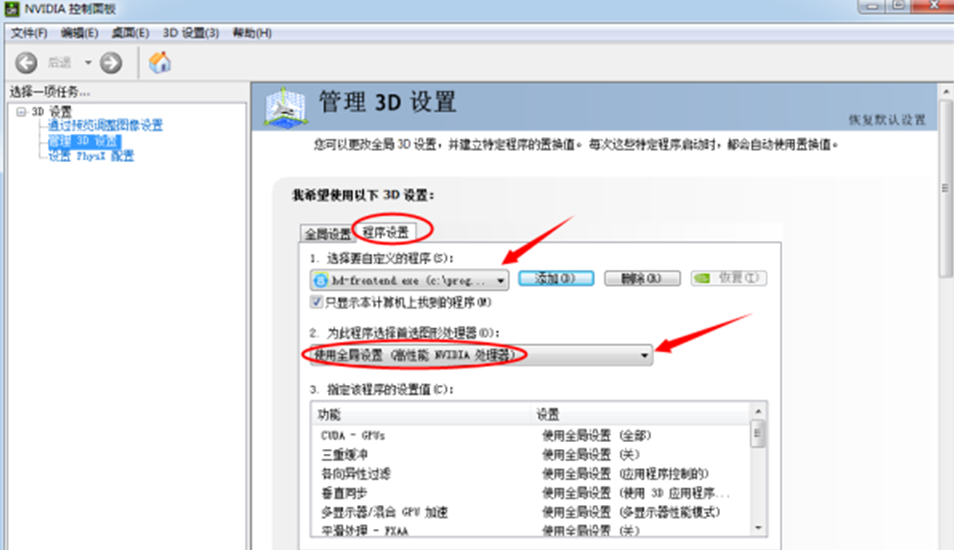Click the settings list scrollbar thumb

pos(757,436)
